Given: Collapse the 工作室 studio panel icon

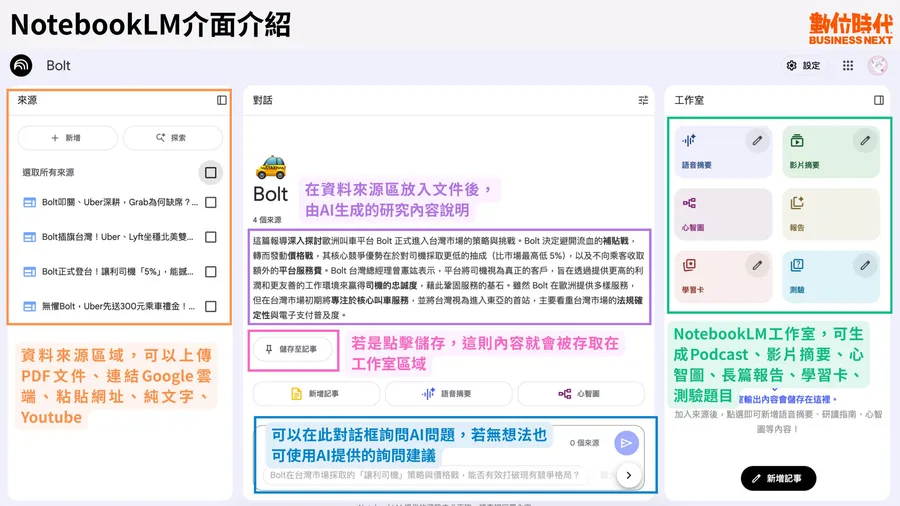Looking at the screenshot, I should 879,100.
